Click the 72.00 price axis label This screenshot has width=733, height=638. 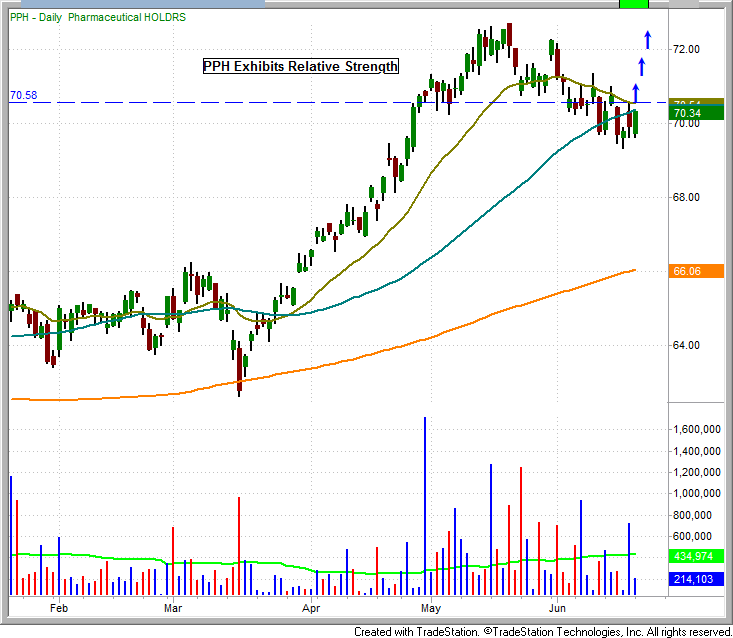point(686,49)
